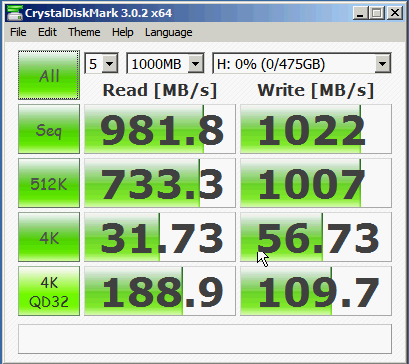The width and height of the screenshot is (409, 364).
Task: Click the Read [MB/s] column header
Action: point(160,90)
